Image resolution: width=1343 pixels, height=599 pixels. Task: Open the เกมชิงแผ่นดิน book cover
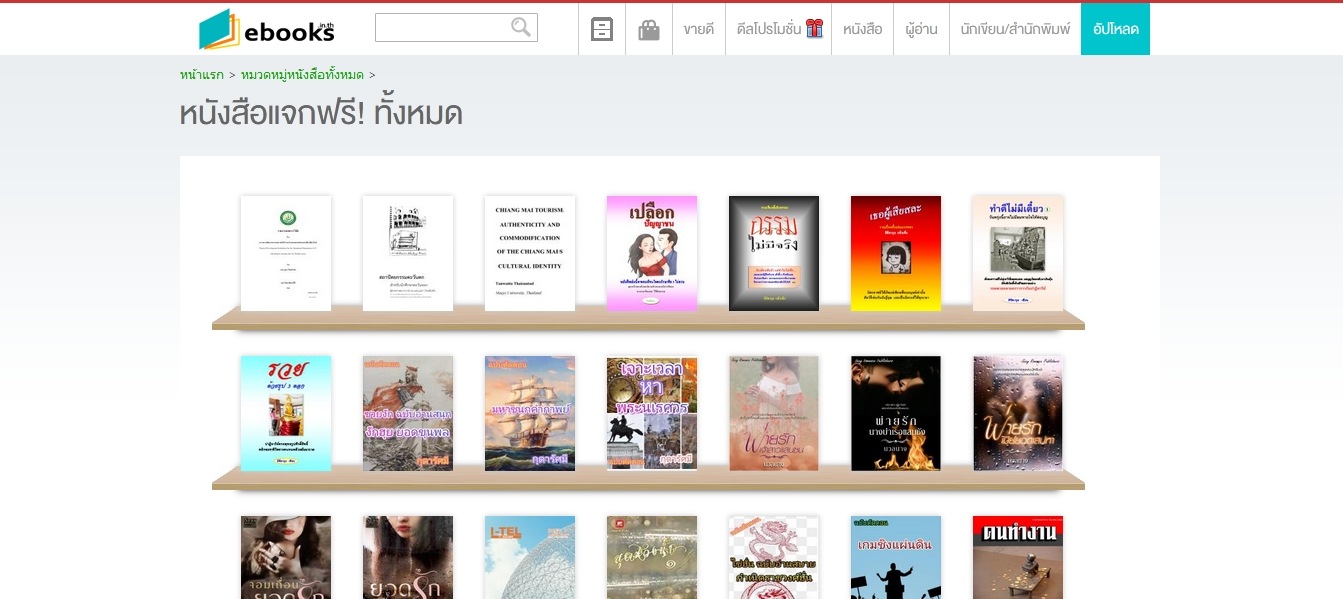[896, 557]
